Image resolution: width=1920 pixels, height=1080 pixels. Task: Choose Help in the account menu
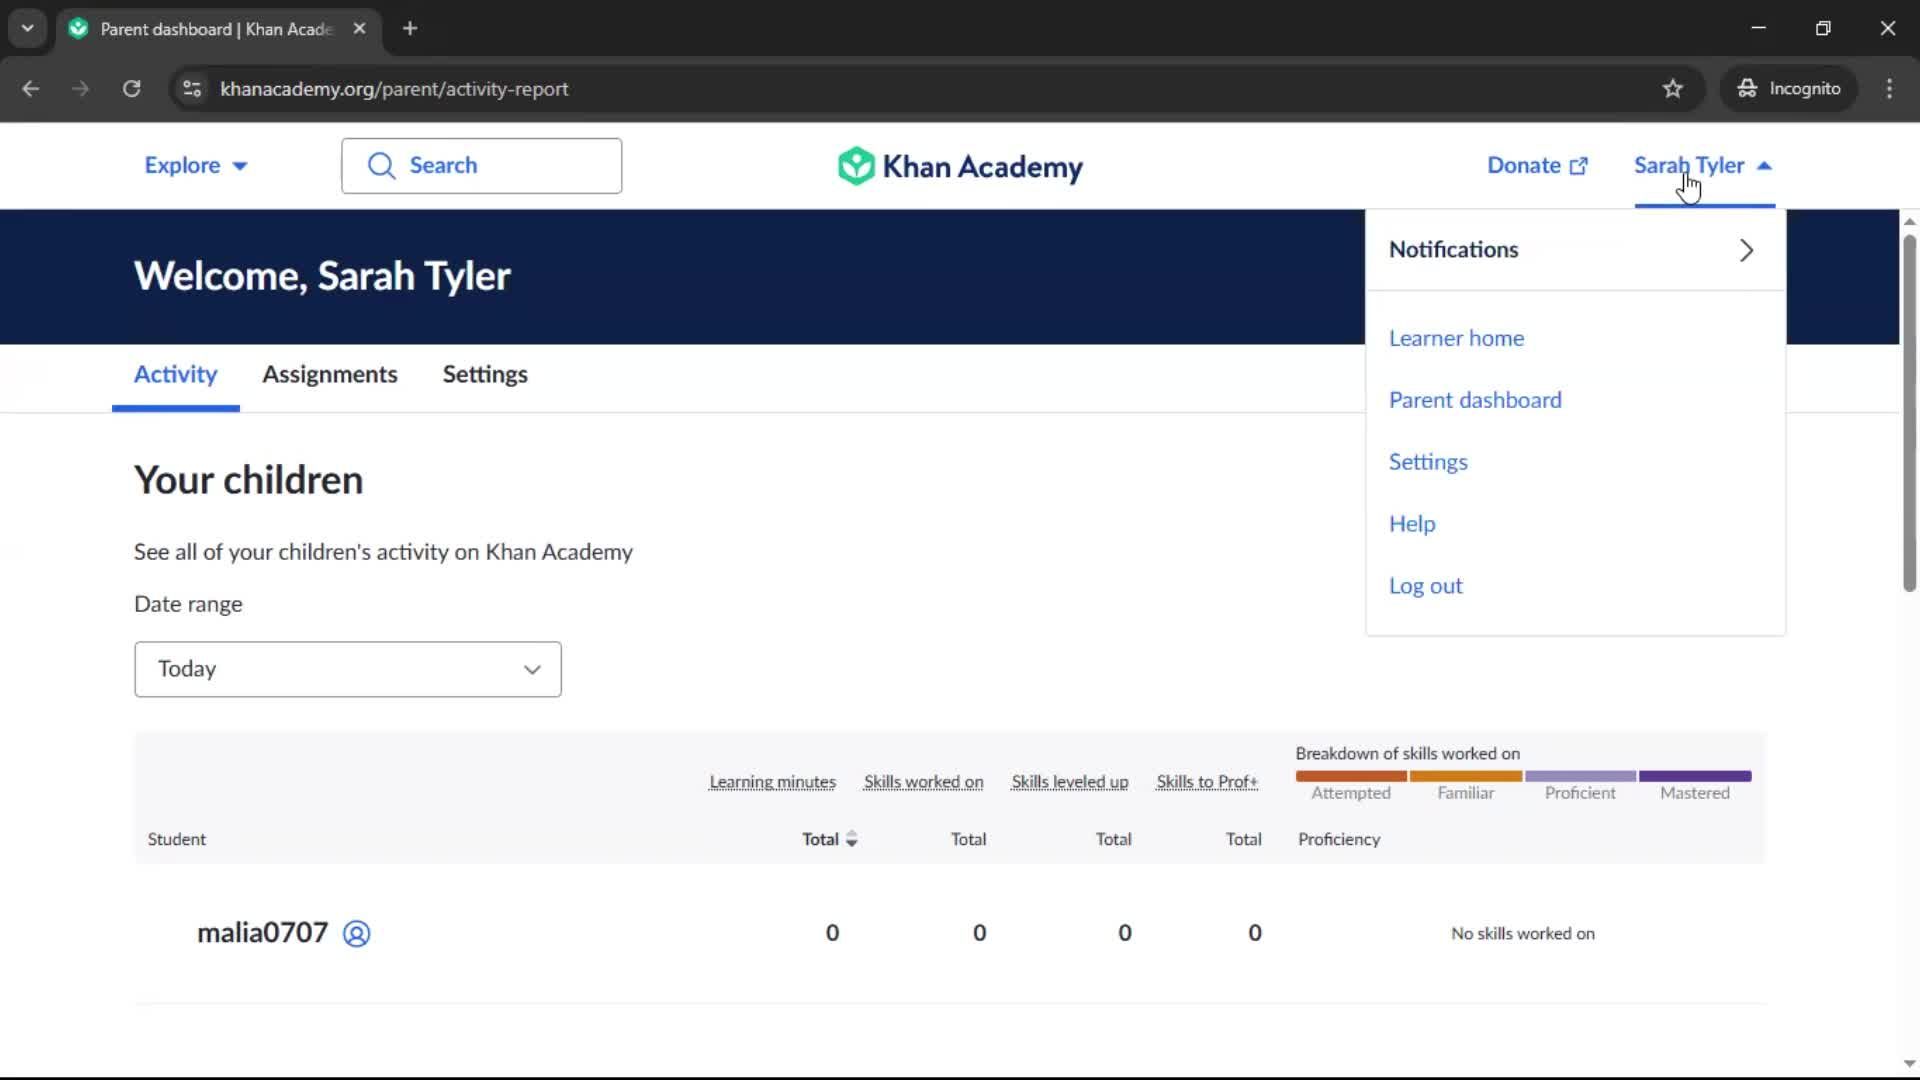[1412, 525]
